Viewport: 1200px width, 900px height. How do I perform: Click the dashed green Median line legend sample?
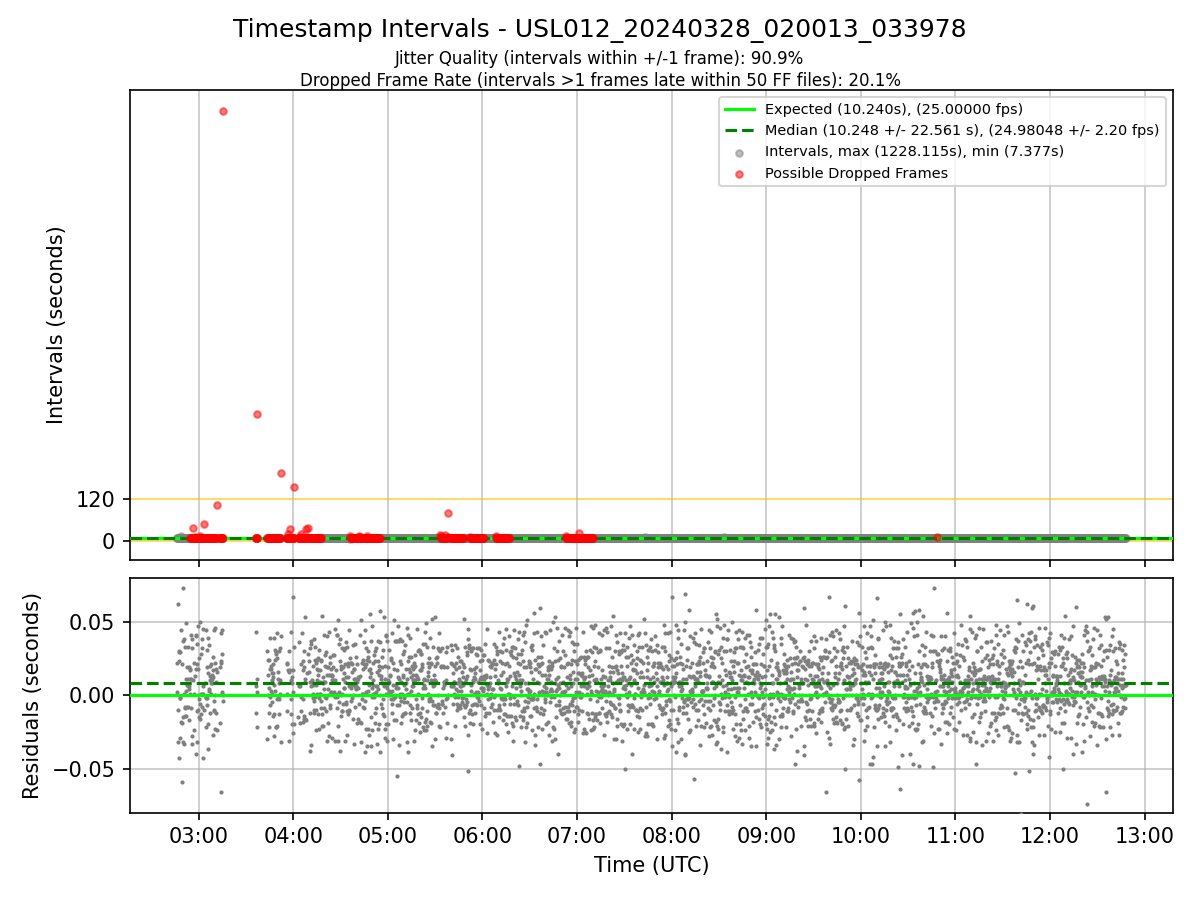pos(739,131)
